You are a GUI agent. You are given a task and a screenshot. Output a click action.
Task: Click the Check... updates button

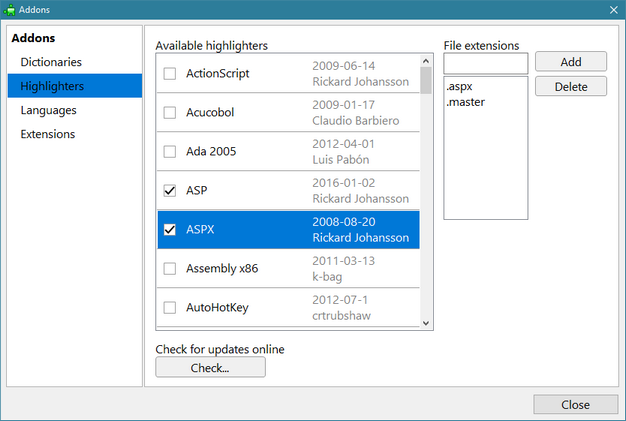pos(210,368)
